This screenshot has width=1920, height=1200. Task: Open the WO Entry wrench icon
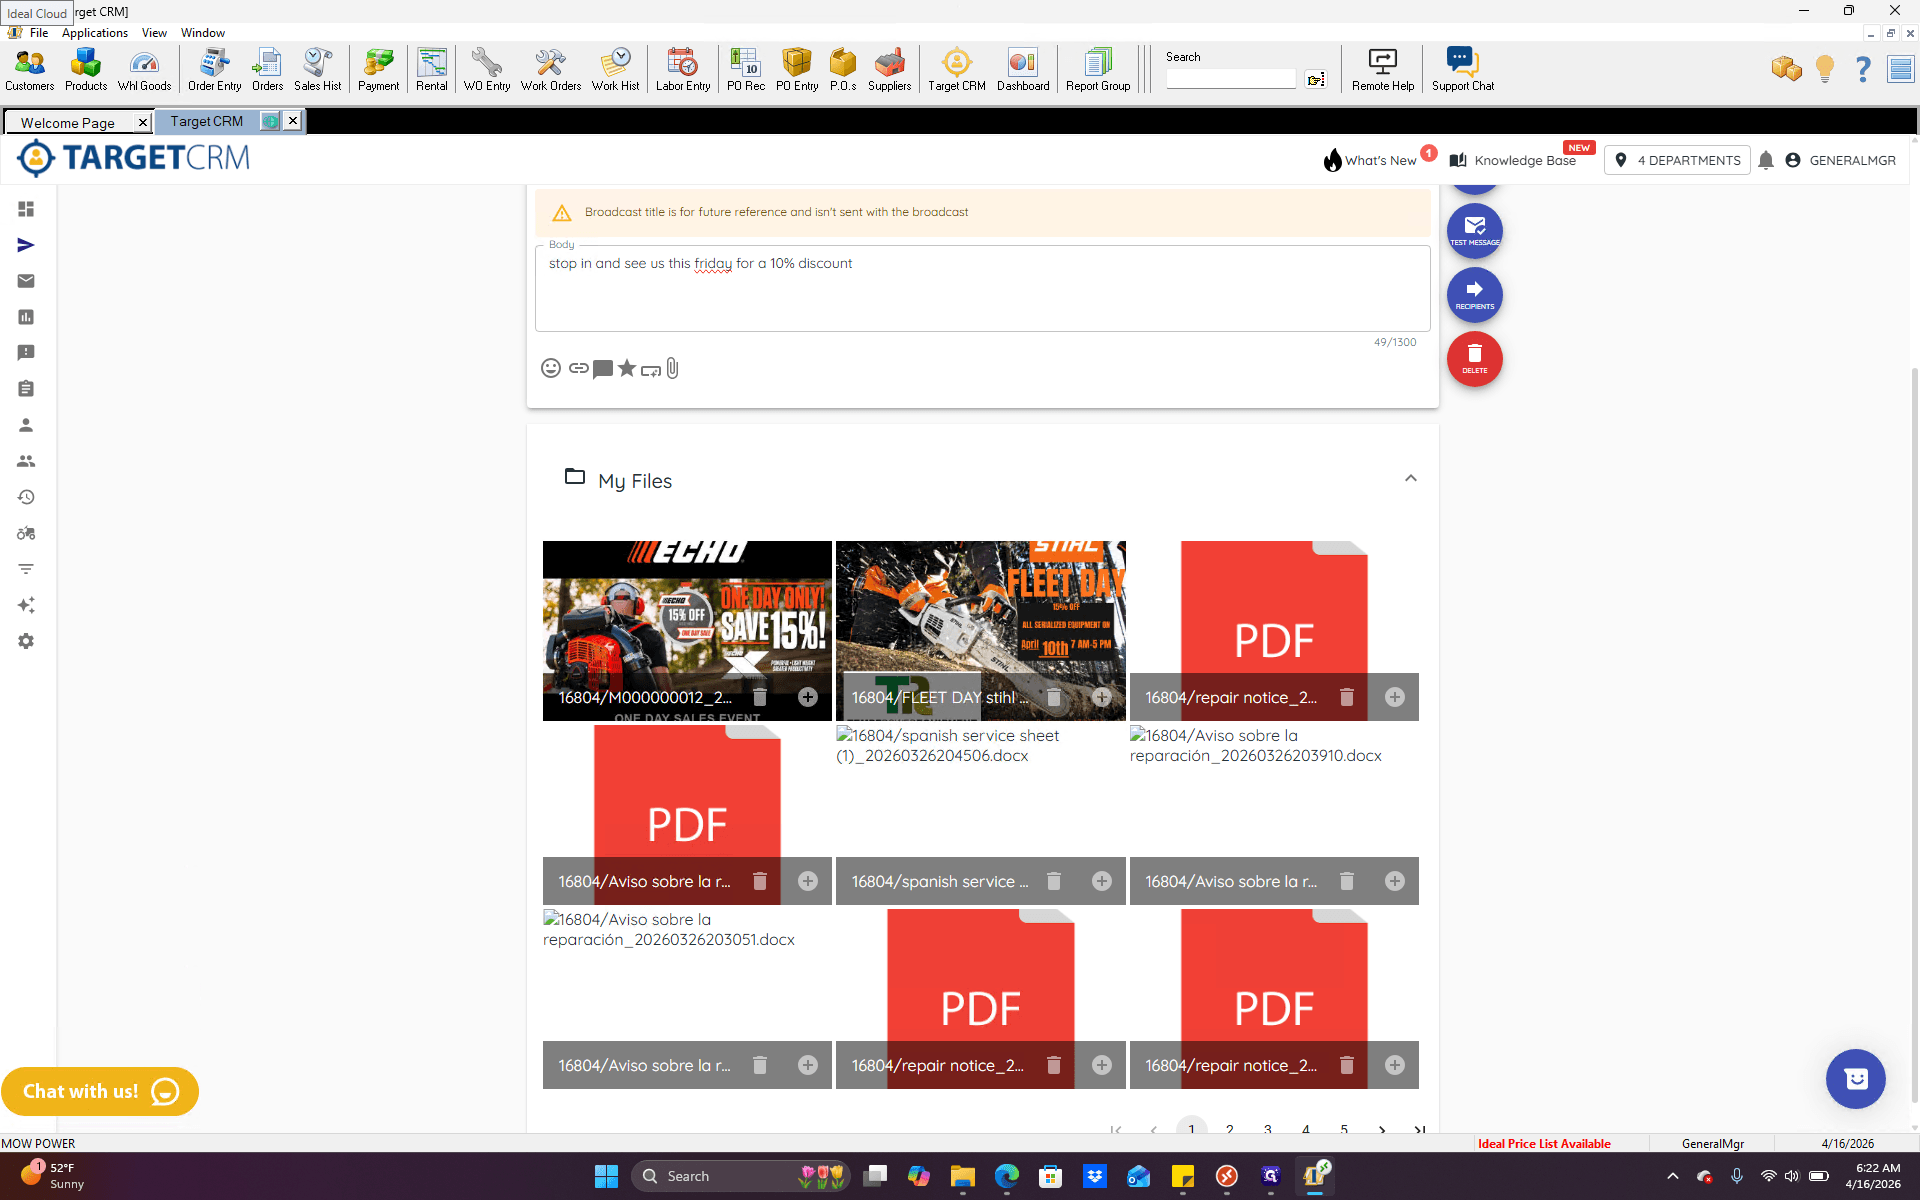click(487, 70)
